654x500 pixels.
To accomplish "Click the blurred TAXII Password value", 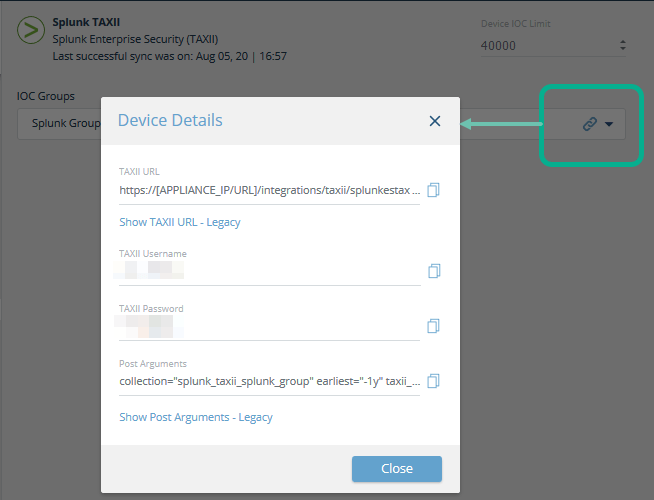I will (x=148, y=327).
